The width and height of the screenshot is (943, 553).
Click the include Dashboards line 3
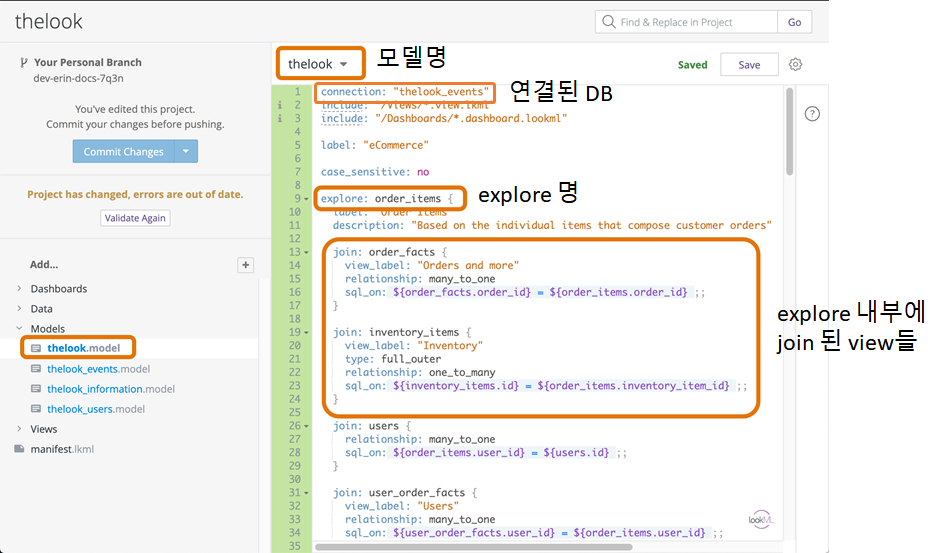(444, 118)
